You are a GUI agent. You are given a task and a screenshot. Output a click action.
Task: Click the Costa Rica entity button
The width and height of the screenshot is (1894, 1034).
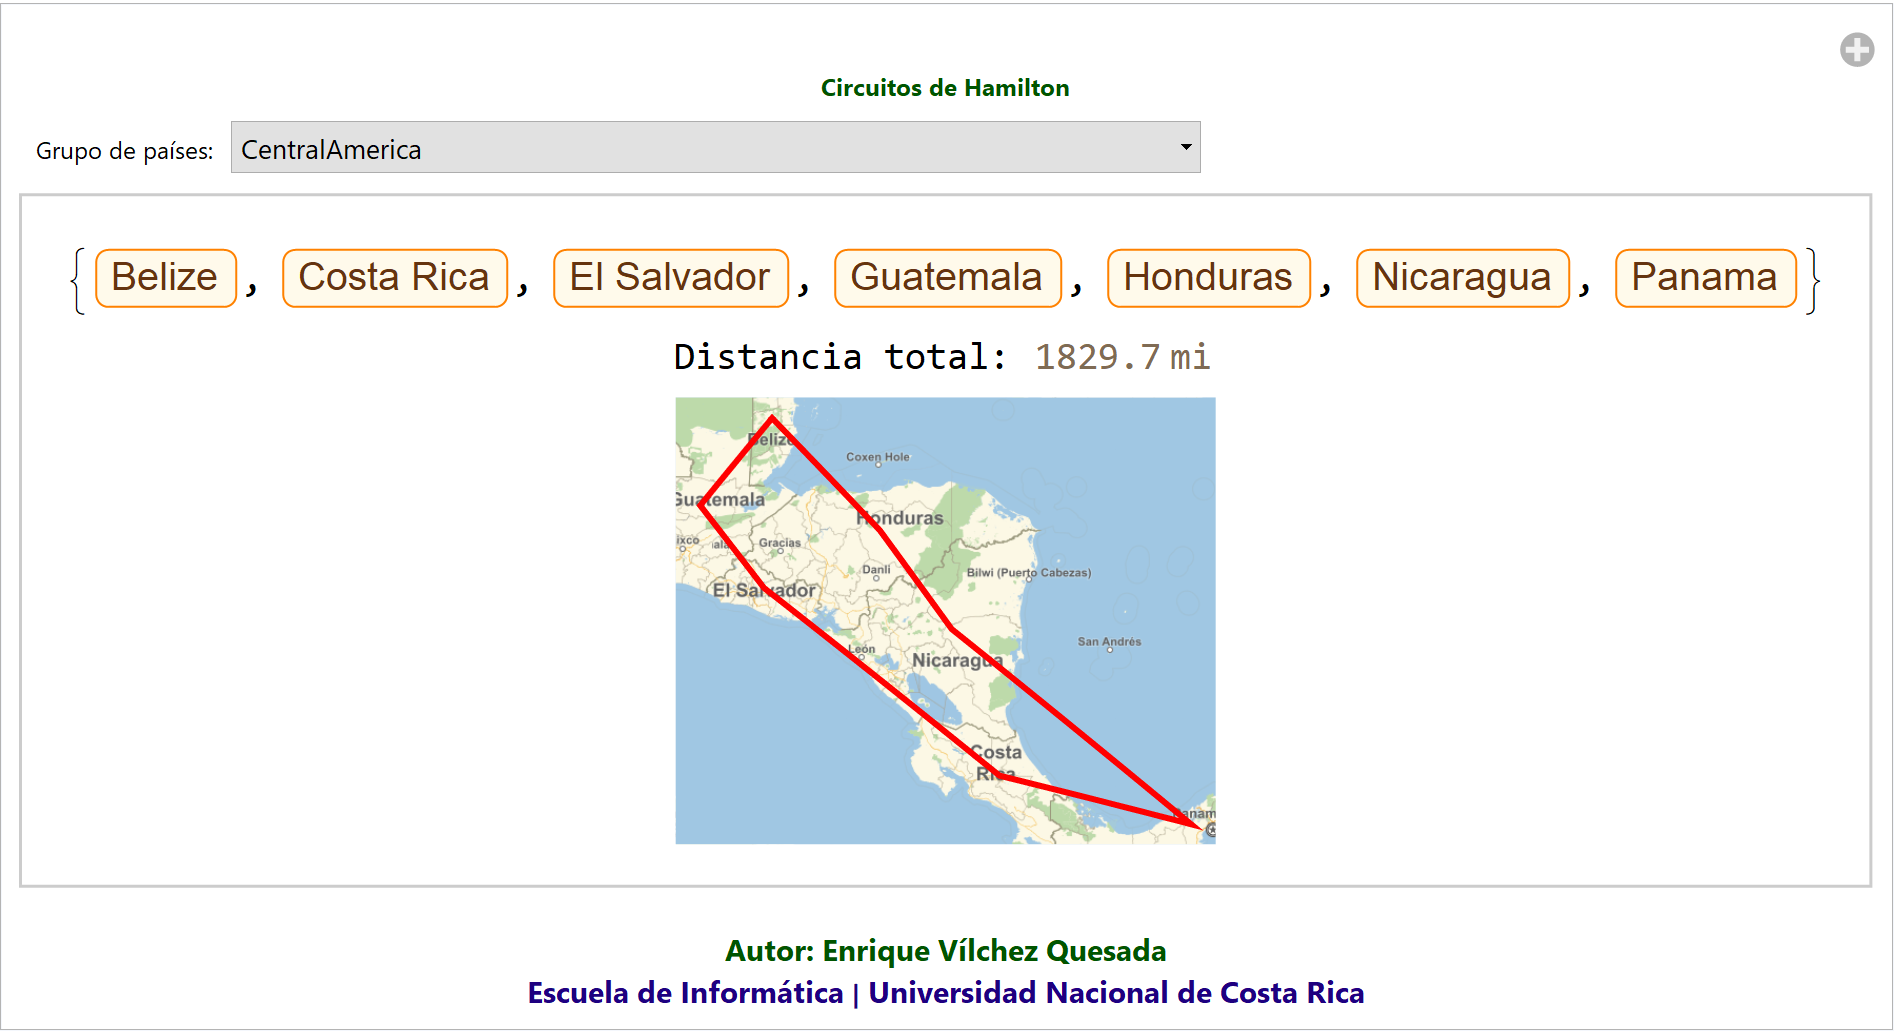click(x=394, y=277)
